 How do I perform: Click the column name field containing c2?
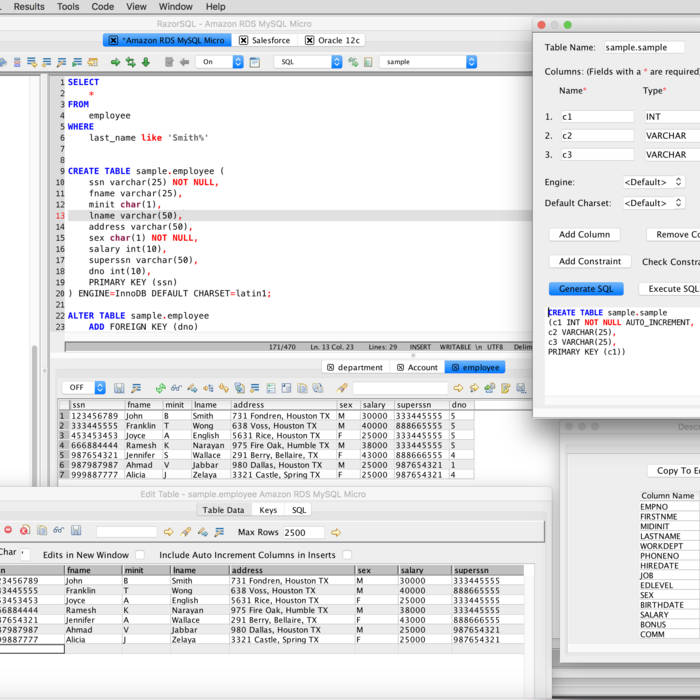pos(597,136)
